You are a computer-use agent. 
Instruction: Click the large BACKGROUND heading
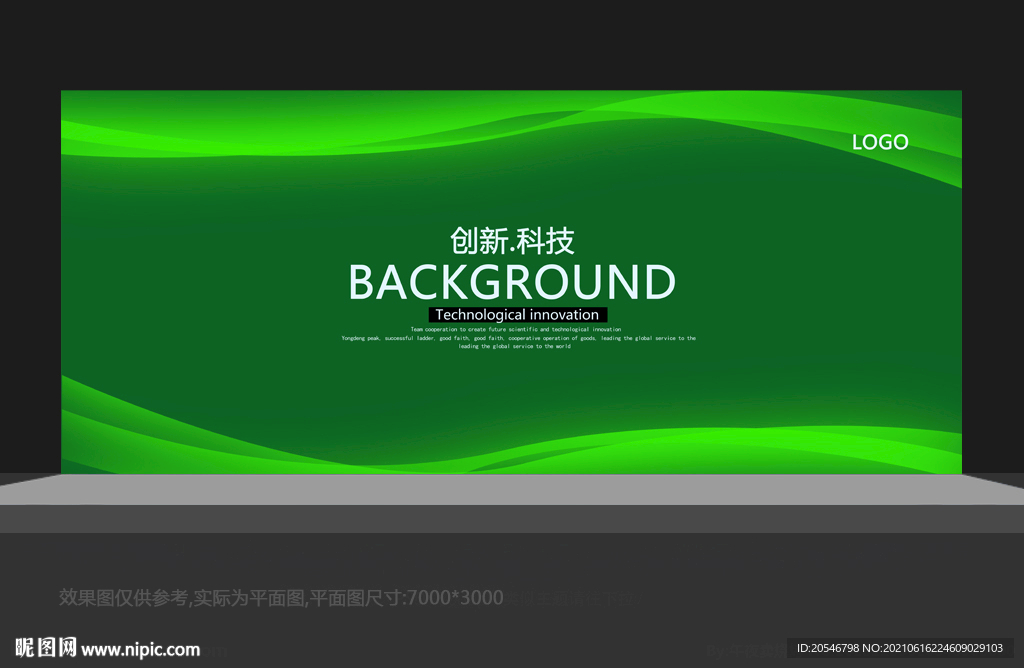pyautogui.click(x=512, y=282)
